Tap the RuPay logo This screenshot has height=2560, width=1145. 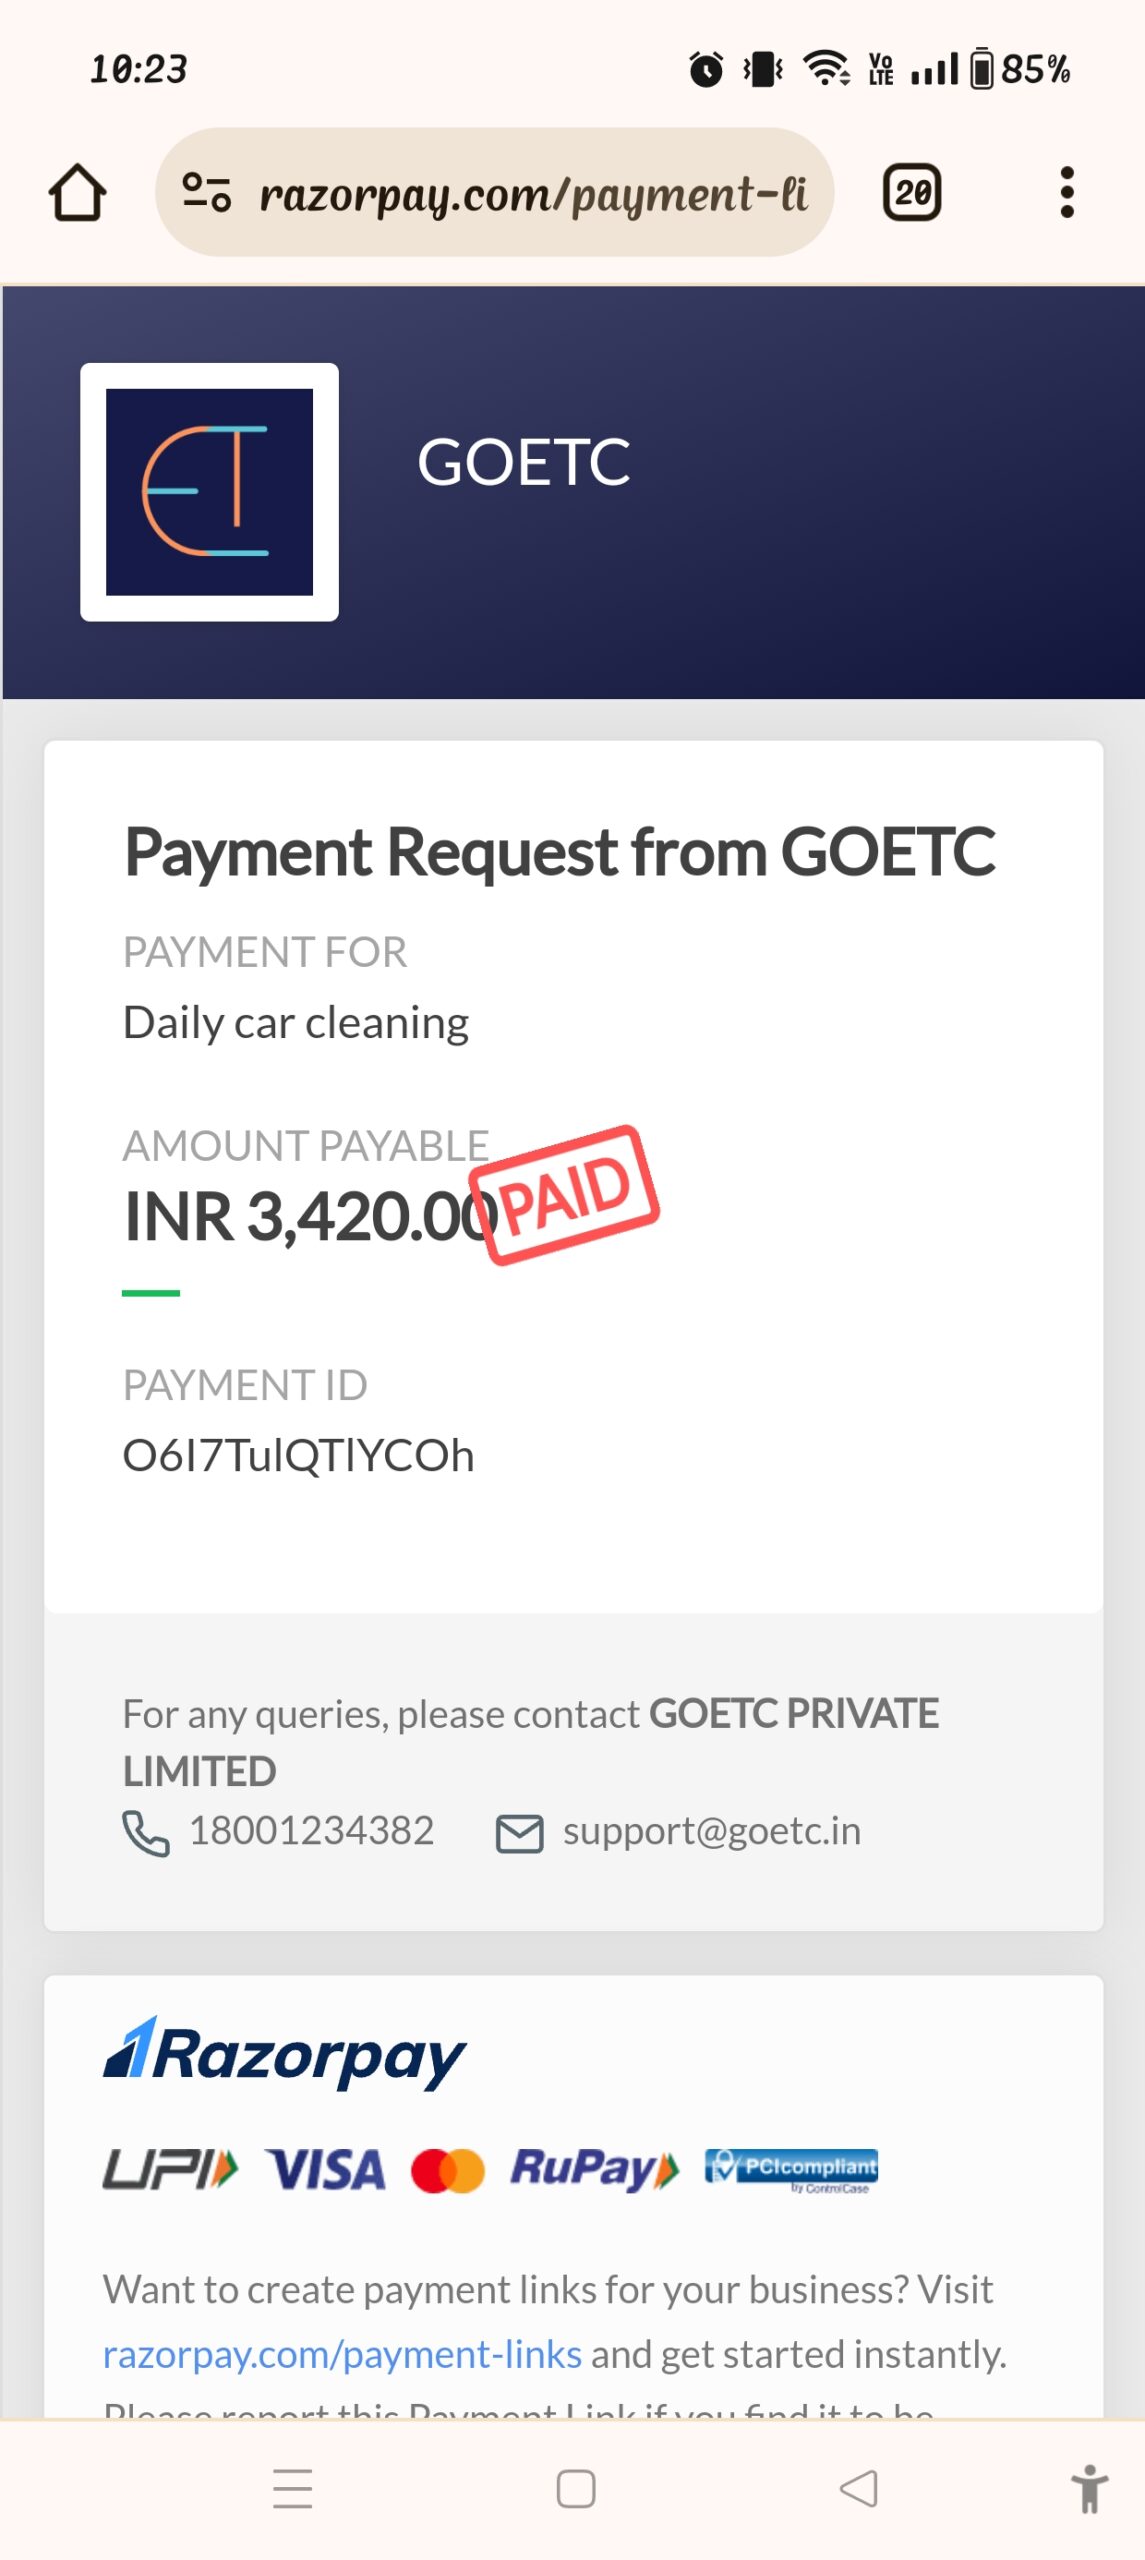tap(594, 2170)
